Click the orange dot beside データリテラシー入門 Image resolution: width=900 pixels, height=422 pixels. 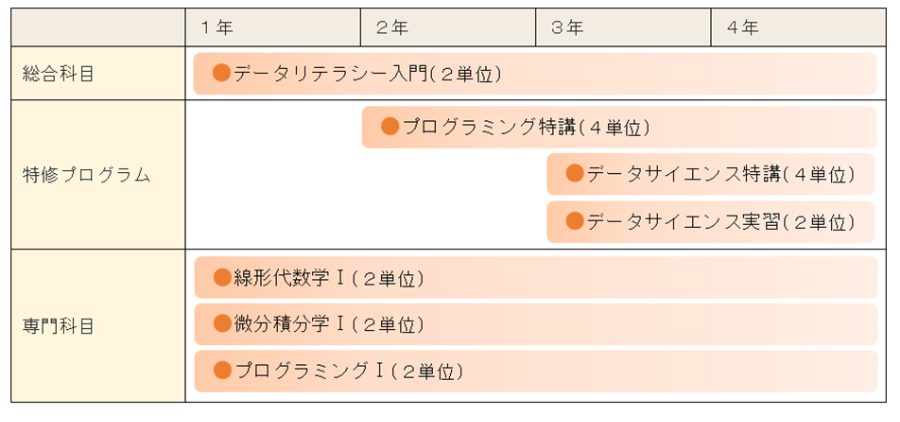click(x=222, y=73)
